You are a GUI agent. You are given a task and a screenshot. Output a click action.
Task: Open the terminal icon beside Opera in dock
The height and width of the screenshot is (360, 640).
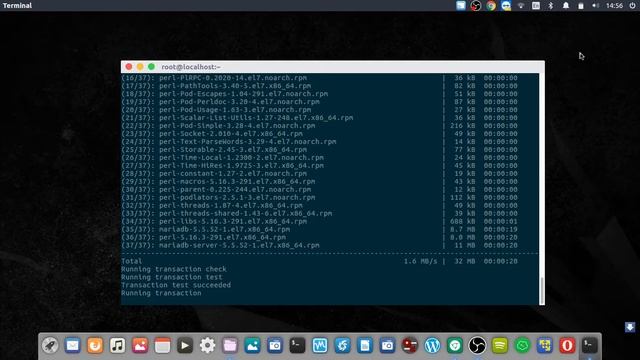(589, 346)
